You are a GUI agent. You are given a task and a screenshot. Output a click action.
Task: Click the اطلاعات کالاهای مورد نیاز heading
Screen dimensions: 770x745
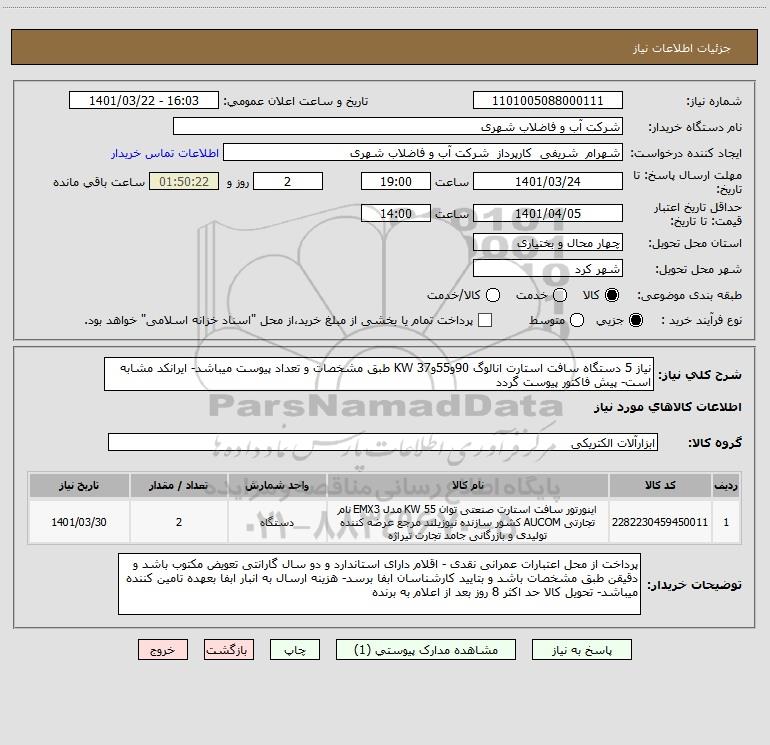pyautogui.click(x=668, y=407)
